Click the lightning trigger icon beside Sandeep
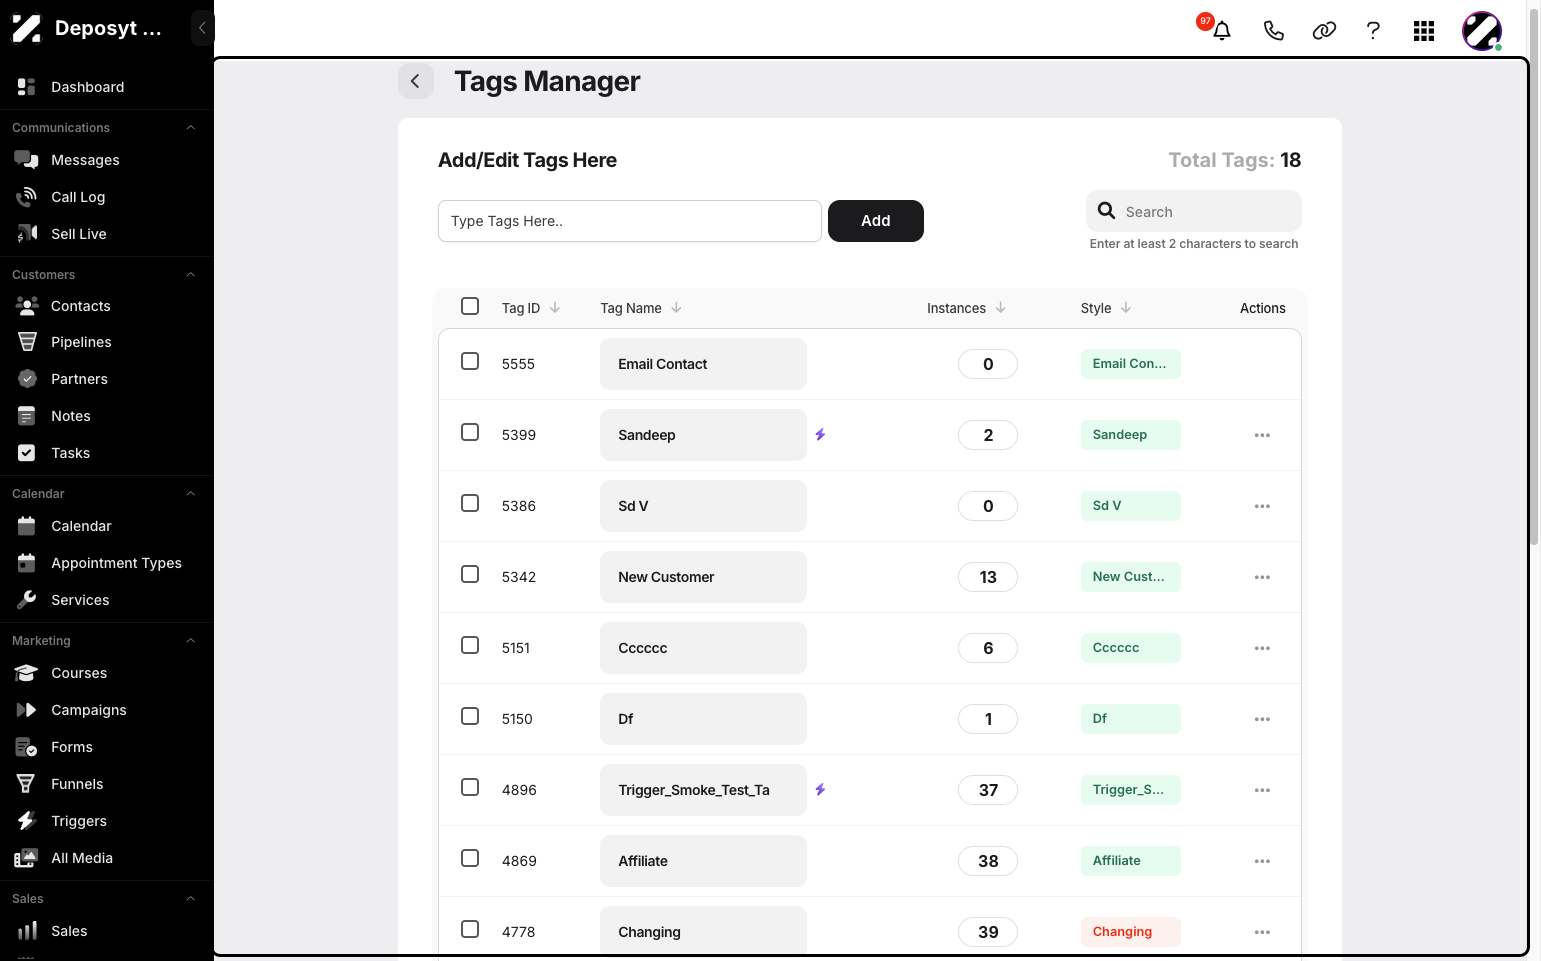1541x961 pixels. (x=820, y=434)
